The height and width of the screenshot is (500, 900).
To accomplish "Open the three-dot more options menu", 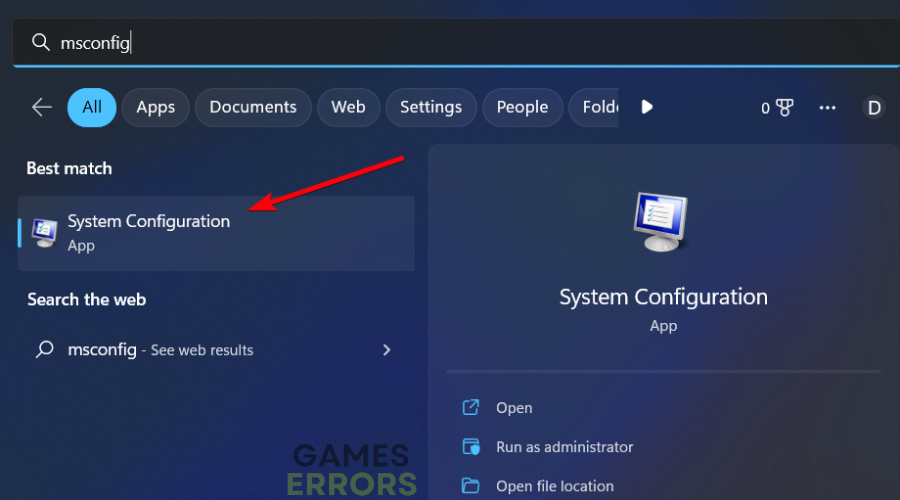I will point(827,108).
